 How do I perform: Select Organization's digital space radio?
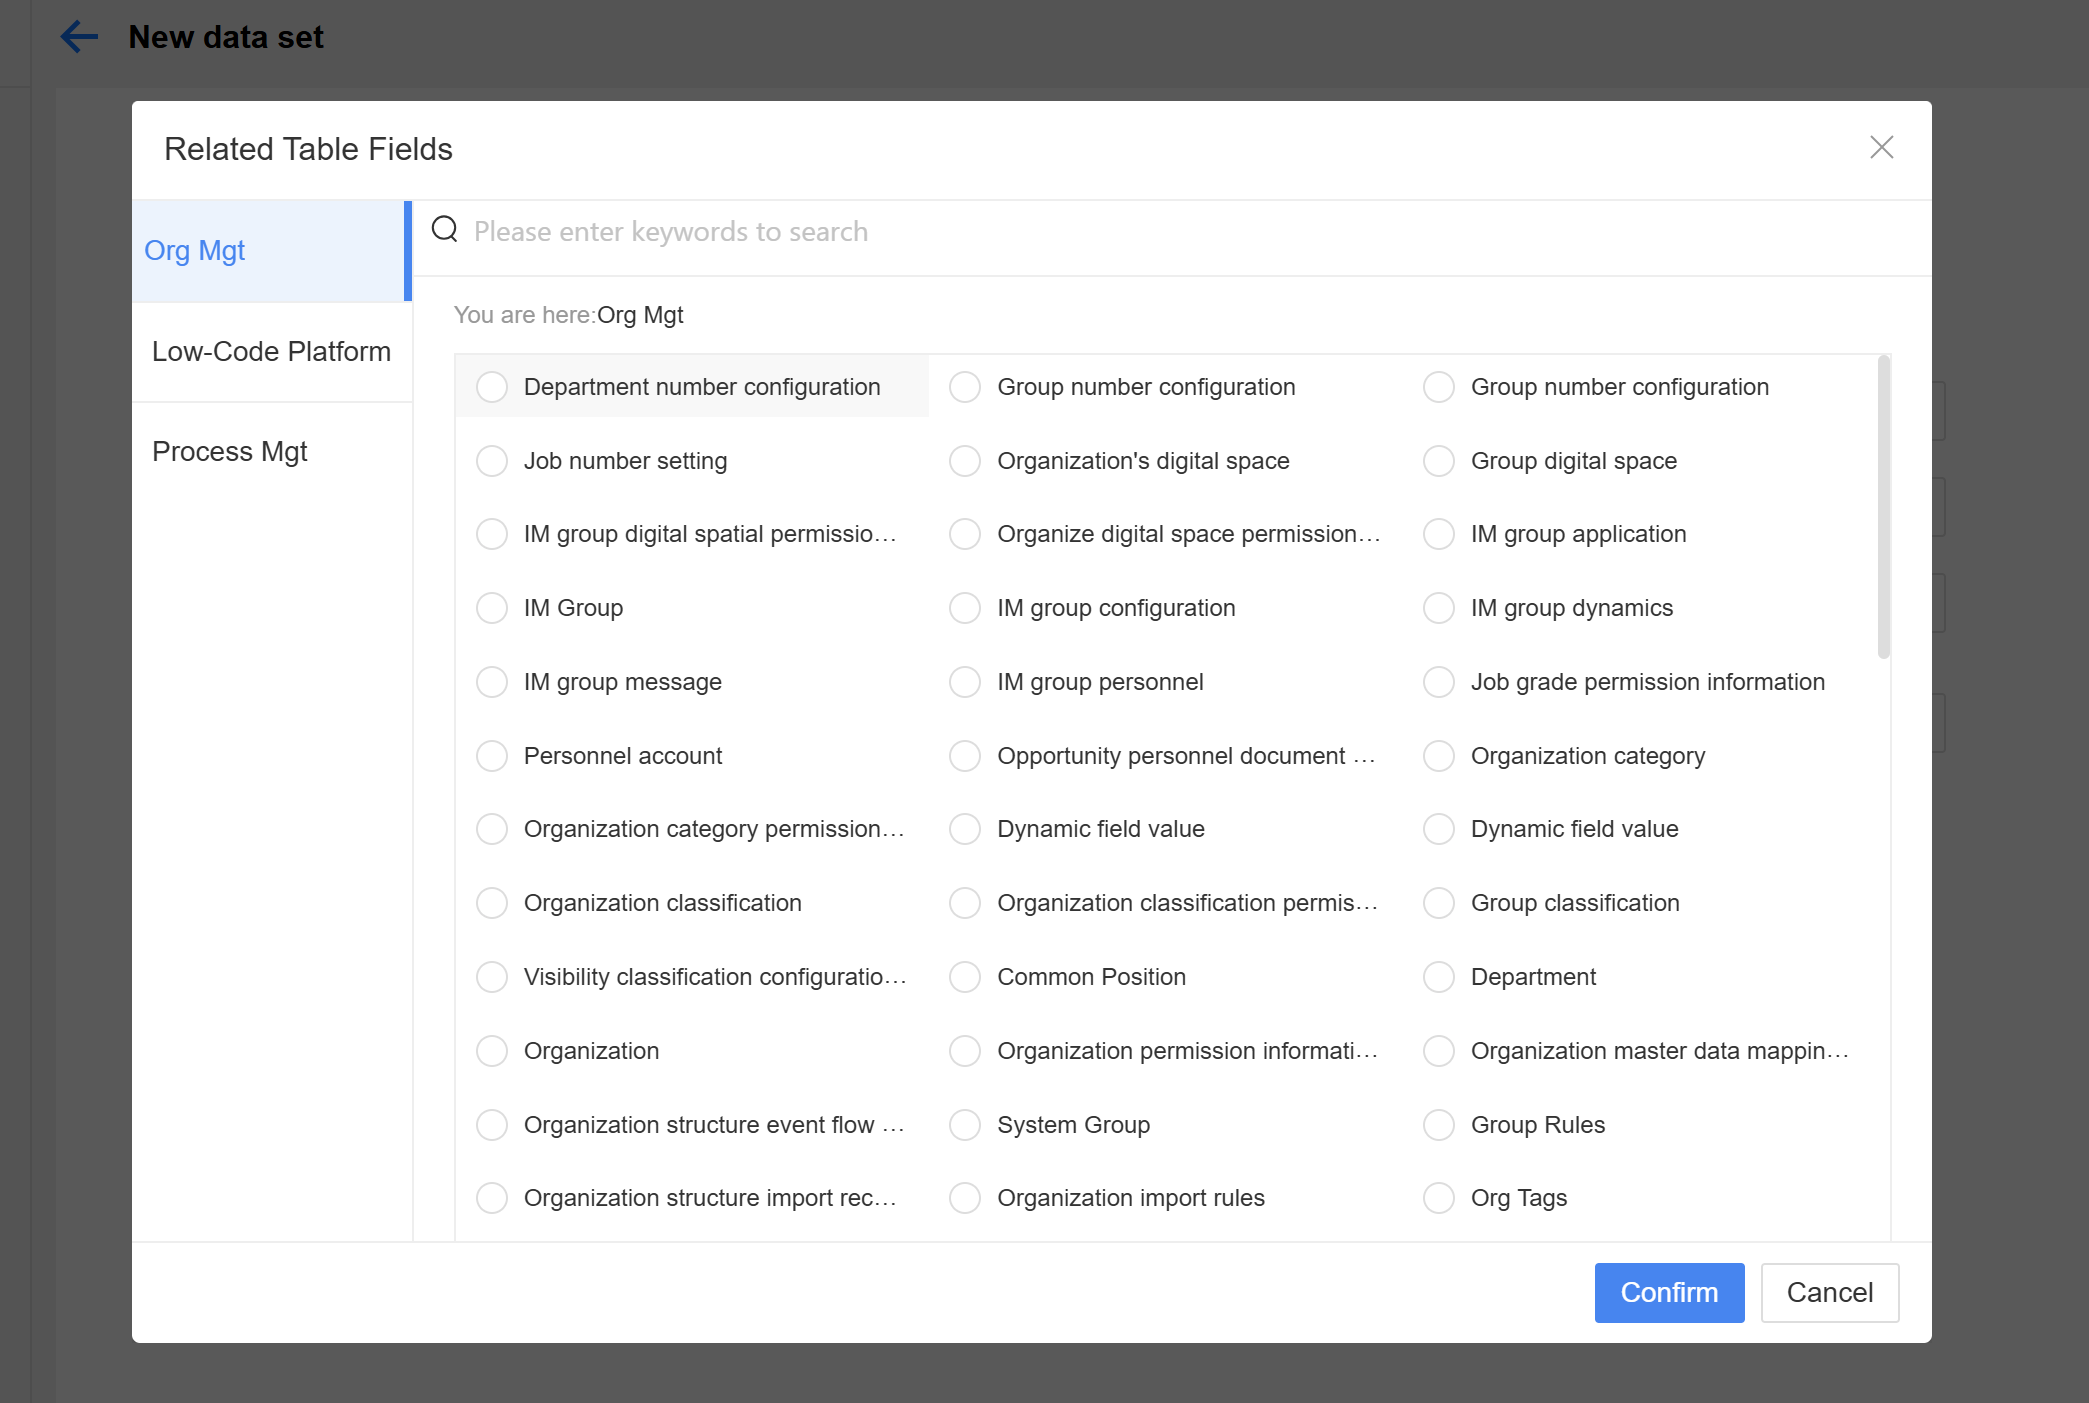[965, 461]
